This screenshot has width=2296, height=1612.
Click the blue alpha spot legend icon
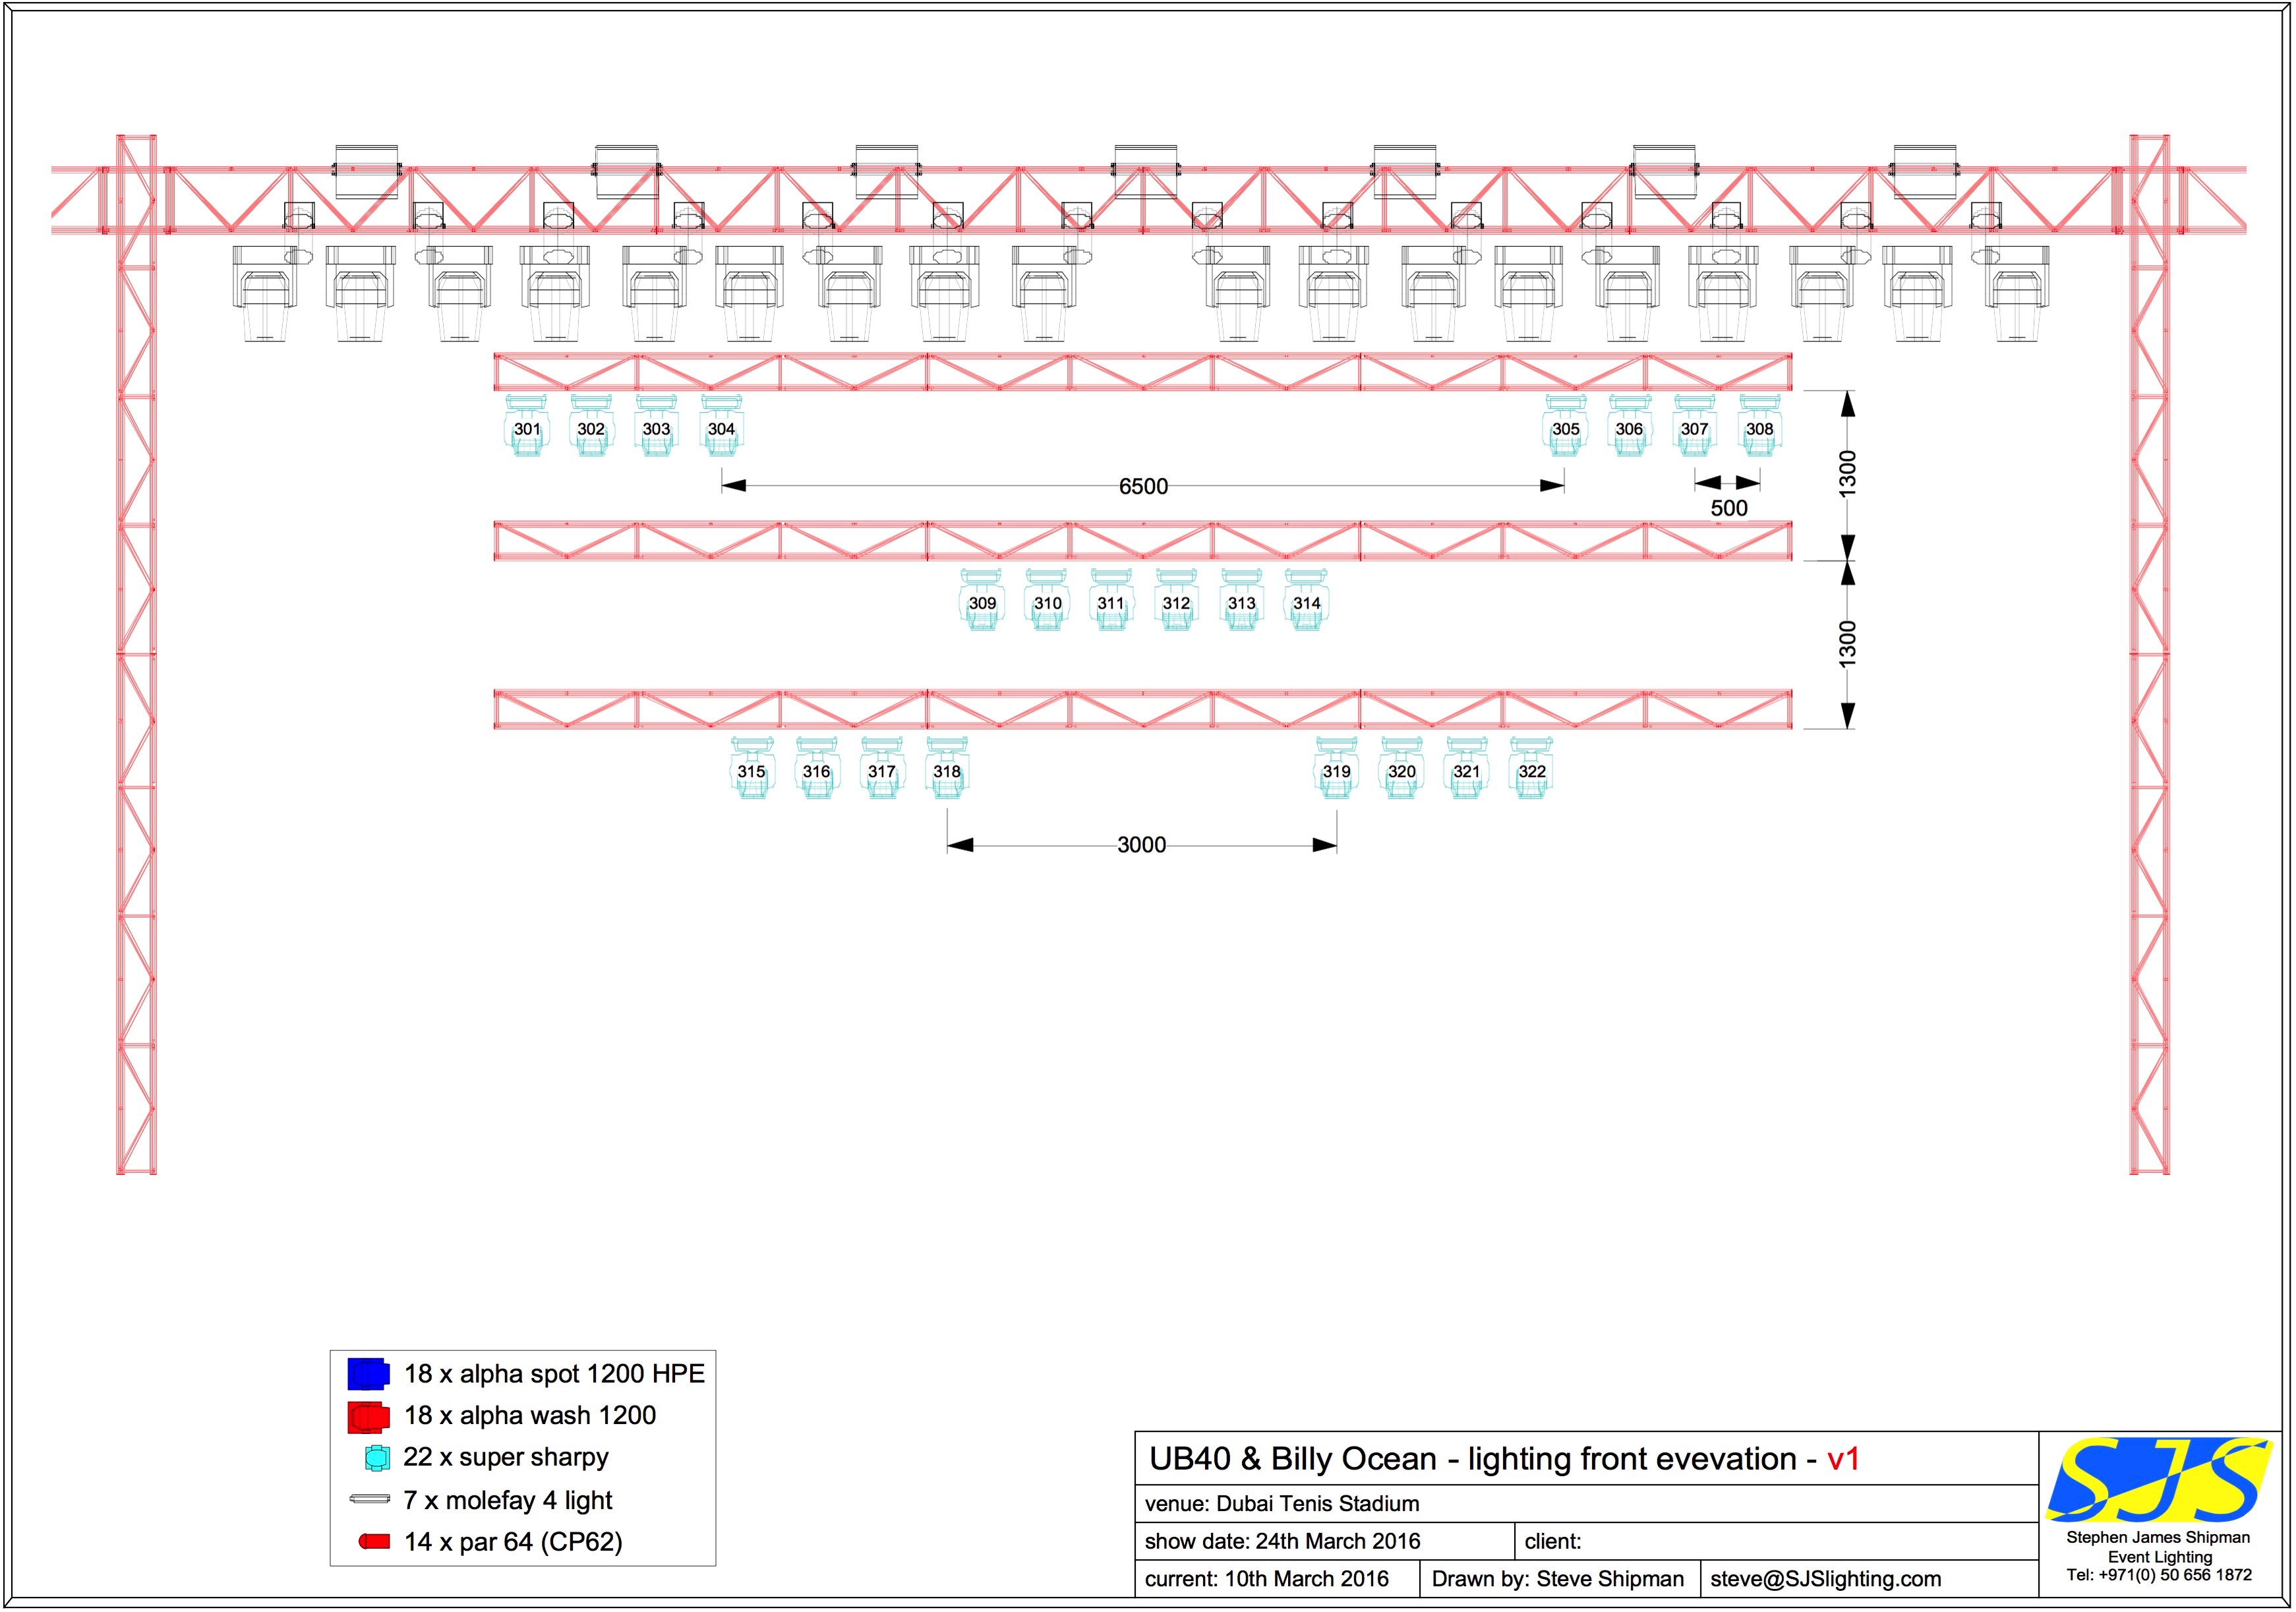[368, 1374]
